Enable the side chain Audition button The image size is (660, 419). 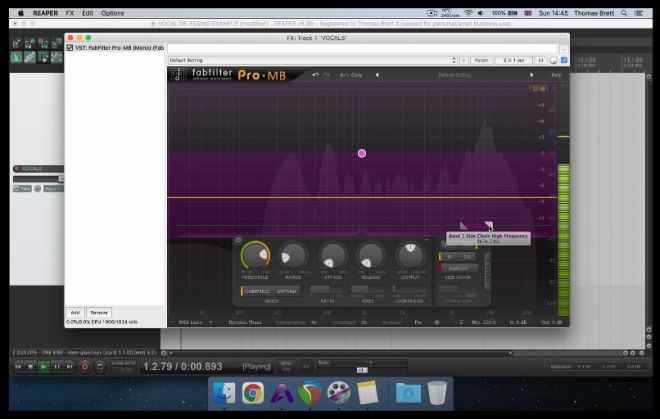click(458, 268)
